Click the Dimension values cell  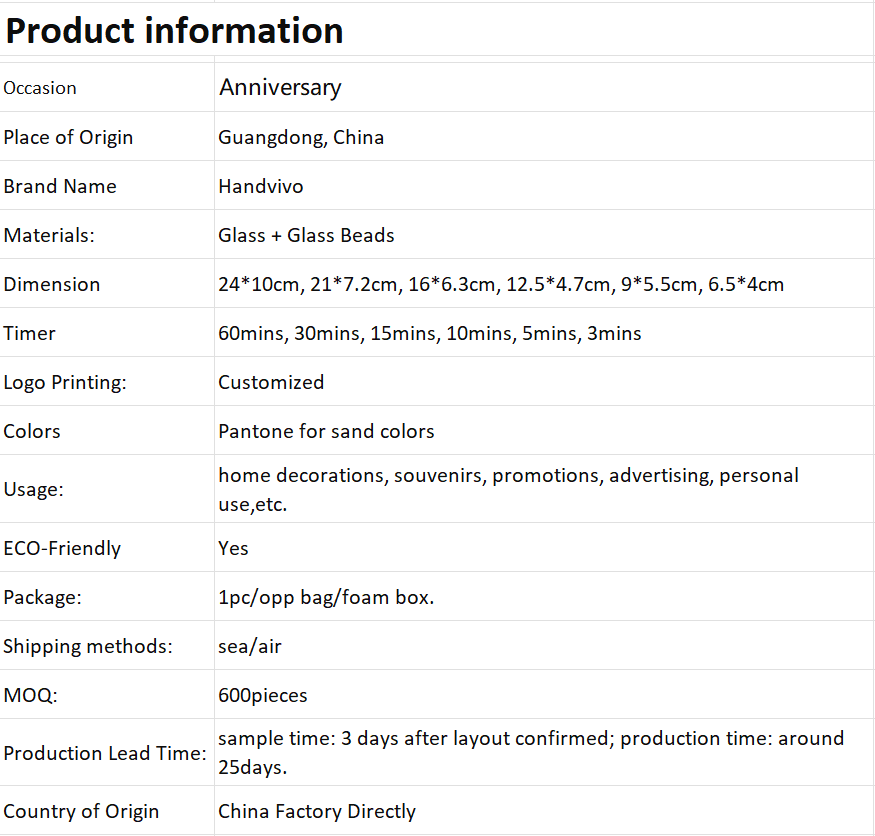point(544,284)
